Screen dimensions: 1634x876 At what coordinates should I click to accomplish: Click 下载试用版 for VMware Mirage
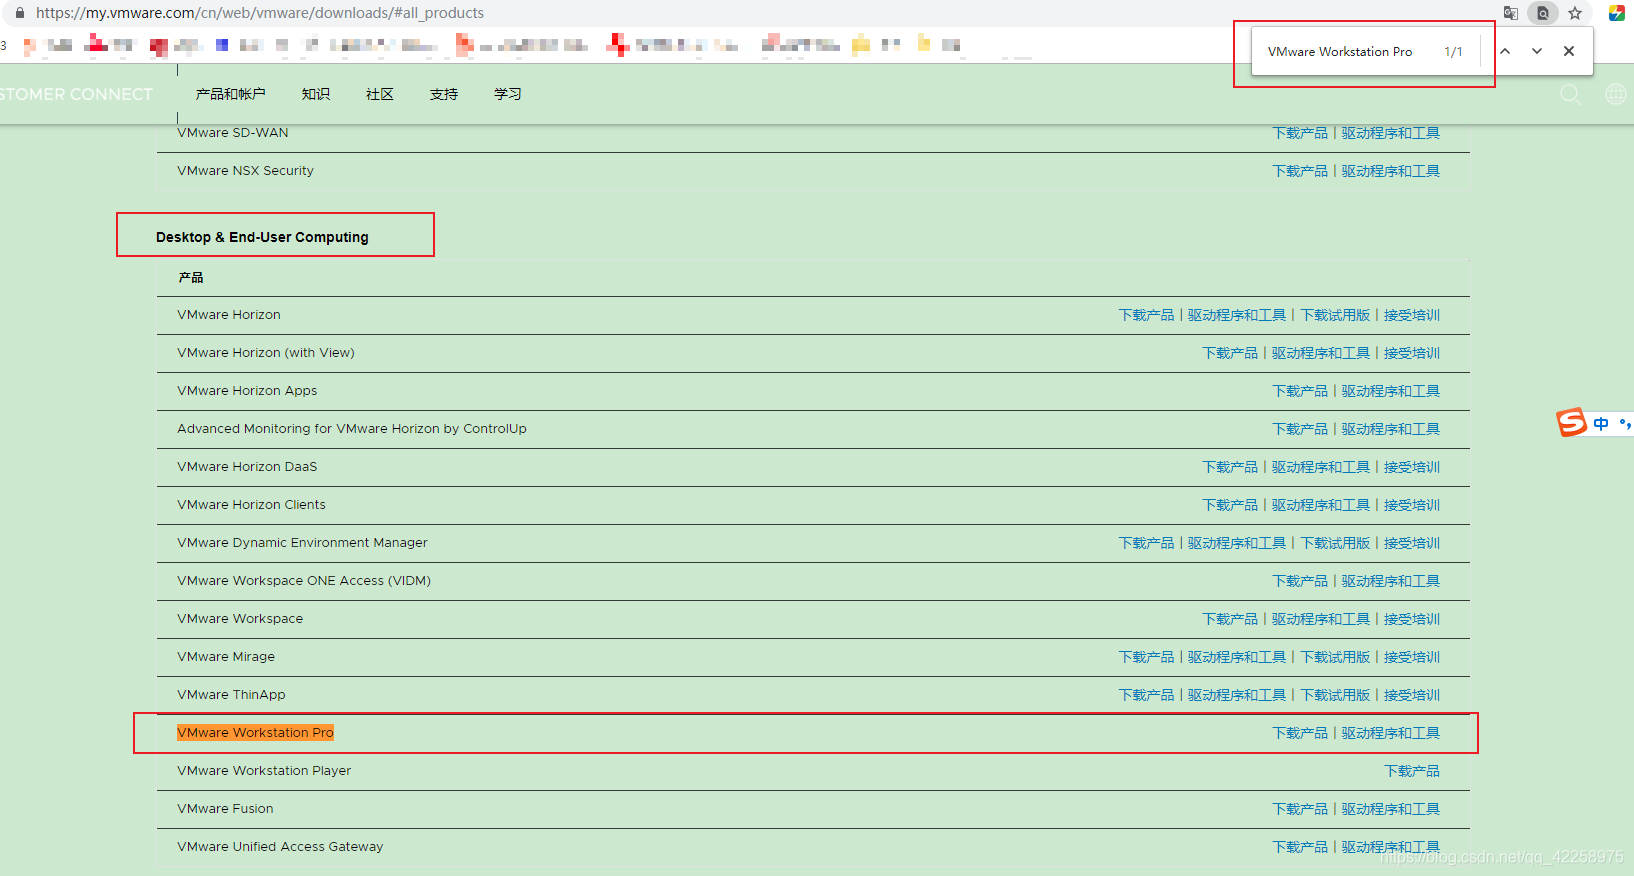(x=1335, y=657)
